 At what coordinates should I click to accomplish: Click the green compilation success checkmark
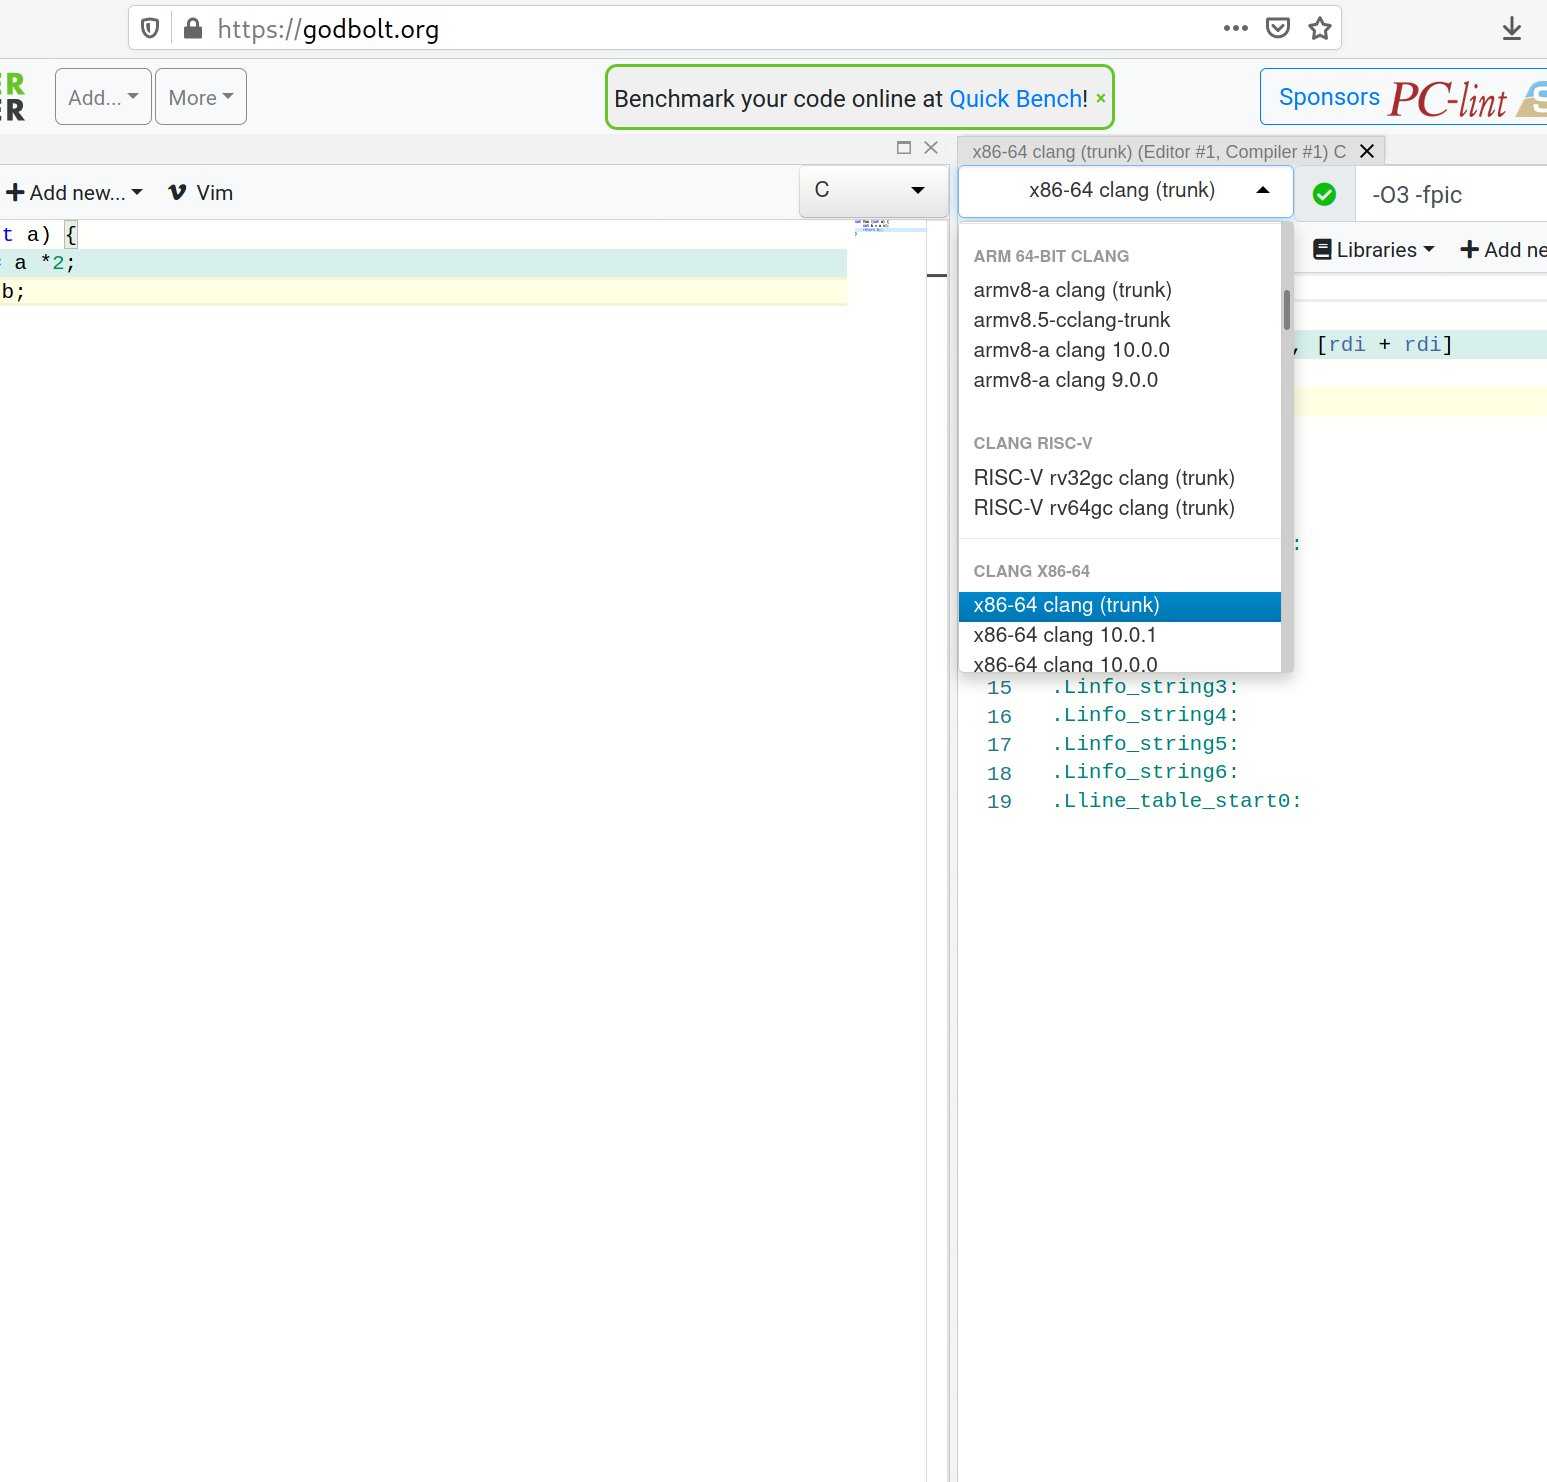point(1324,194)
